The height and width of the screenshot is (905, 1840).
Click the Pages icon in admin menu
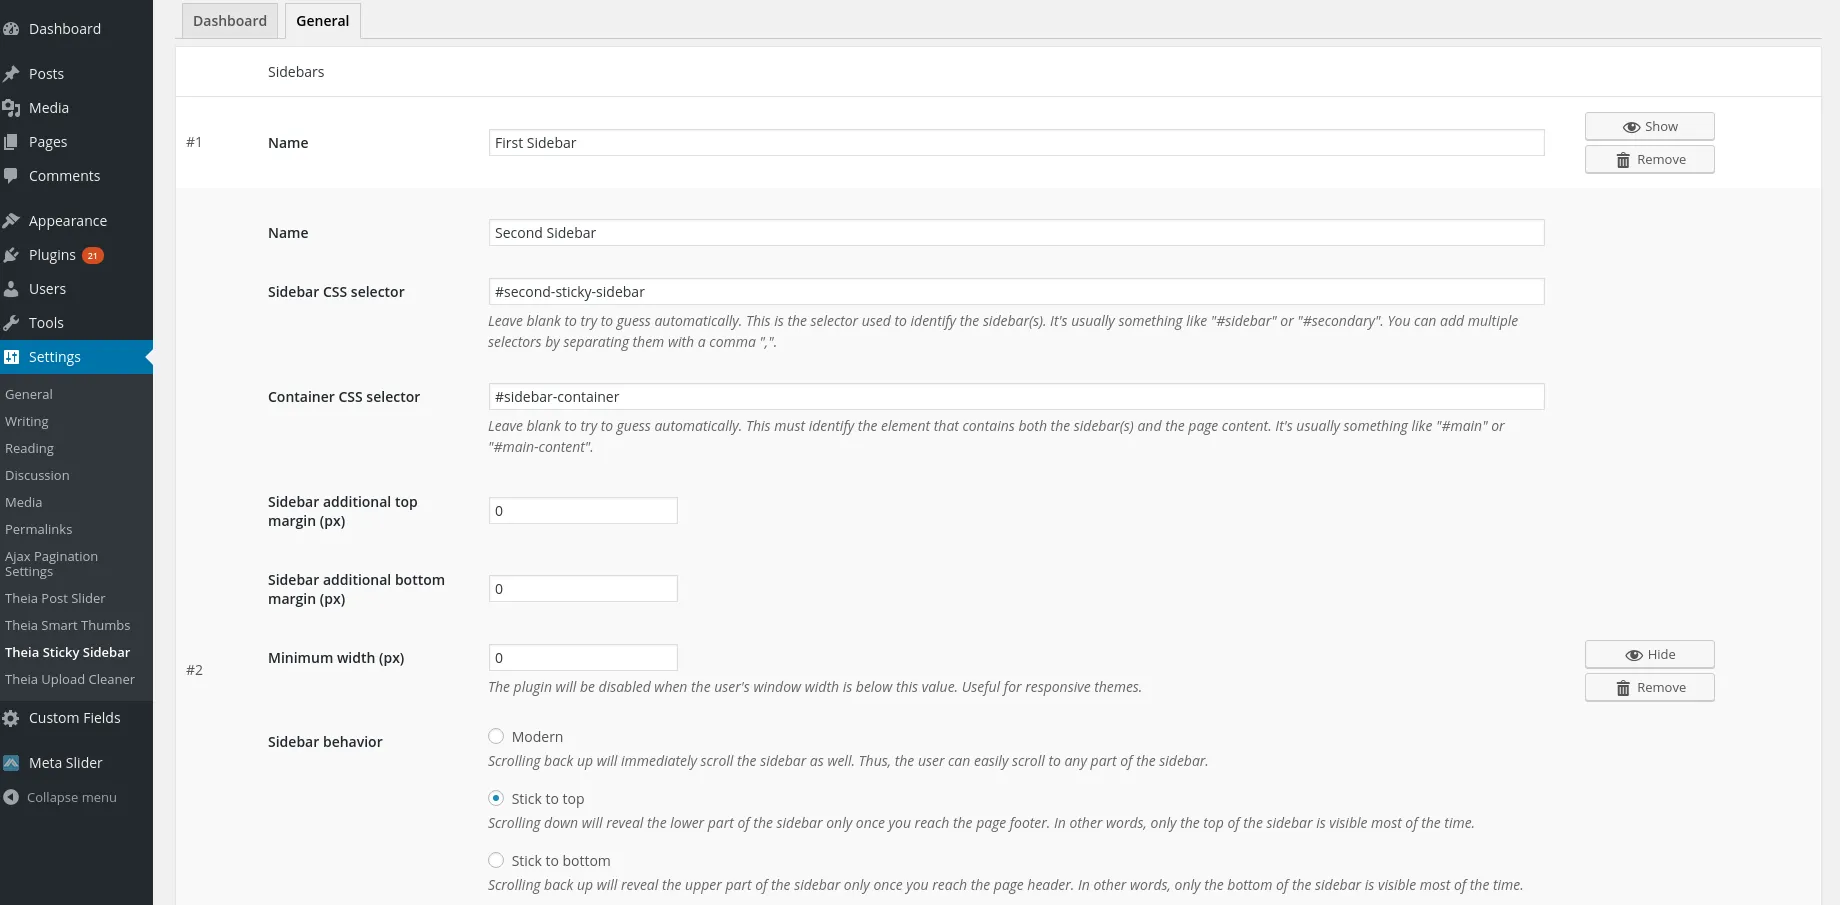point(11,142)
